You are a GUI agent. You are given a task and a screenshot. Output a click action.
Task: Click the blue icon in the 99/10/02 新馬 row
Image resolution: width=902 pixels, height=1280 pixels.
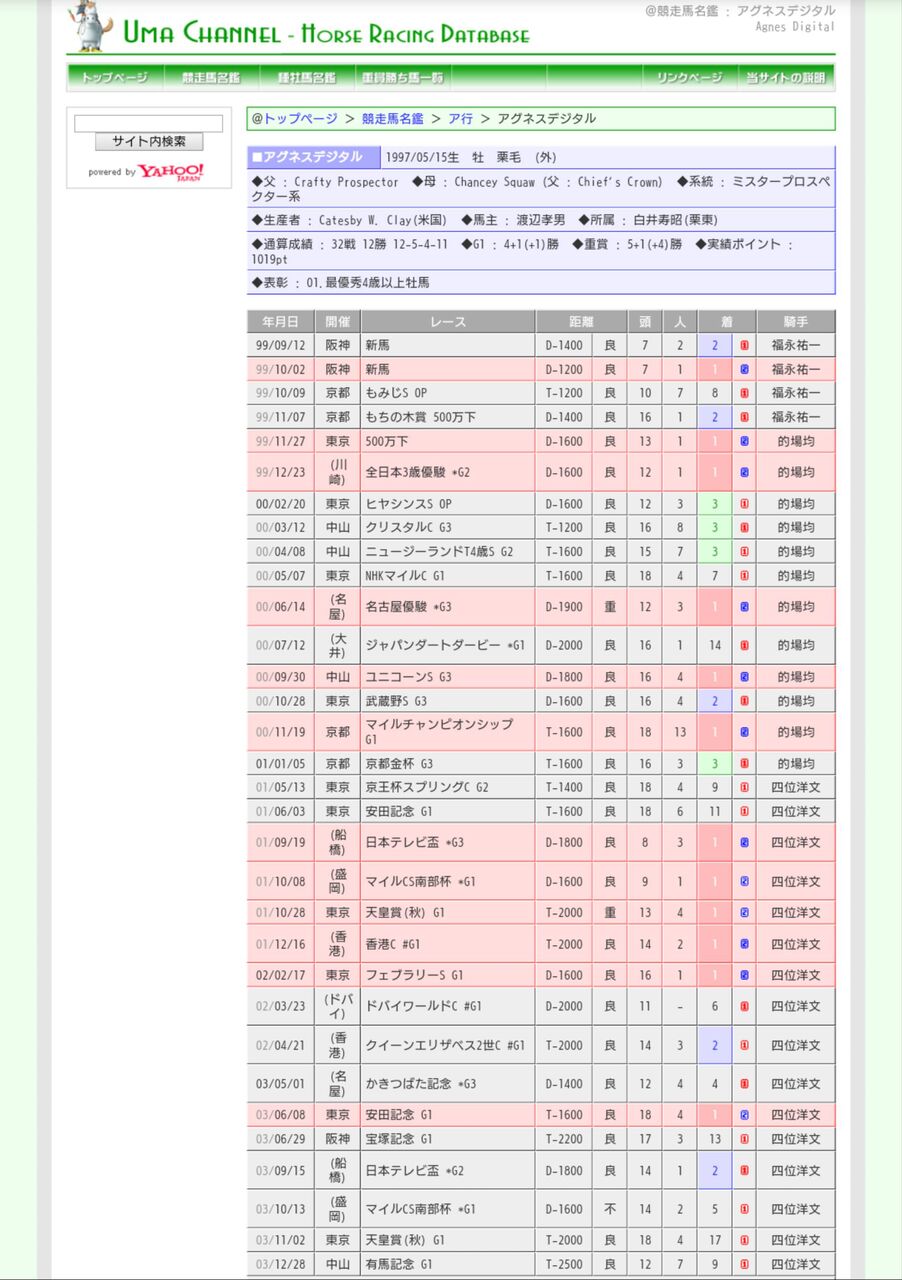click(744, 369)
